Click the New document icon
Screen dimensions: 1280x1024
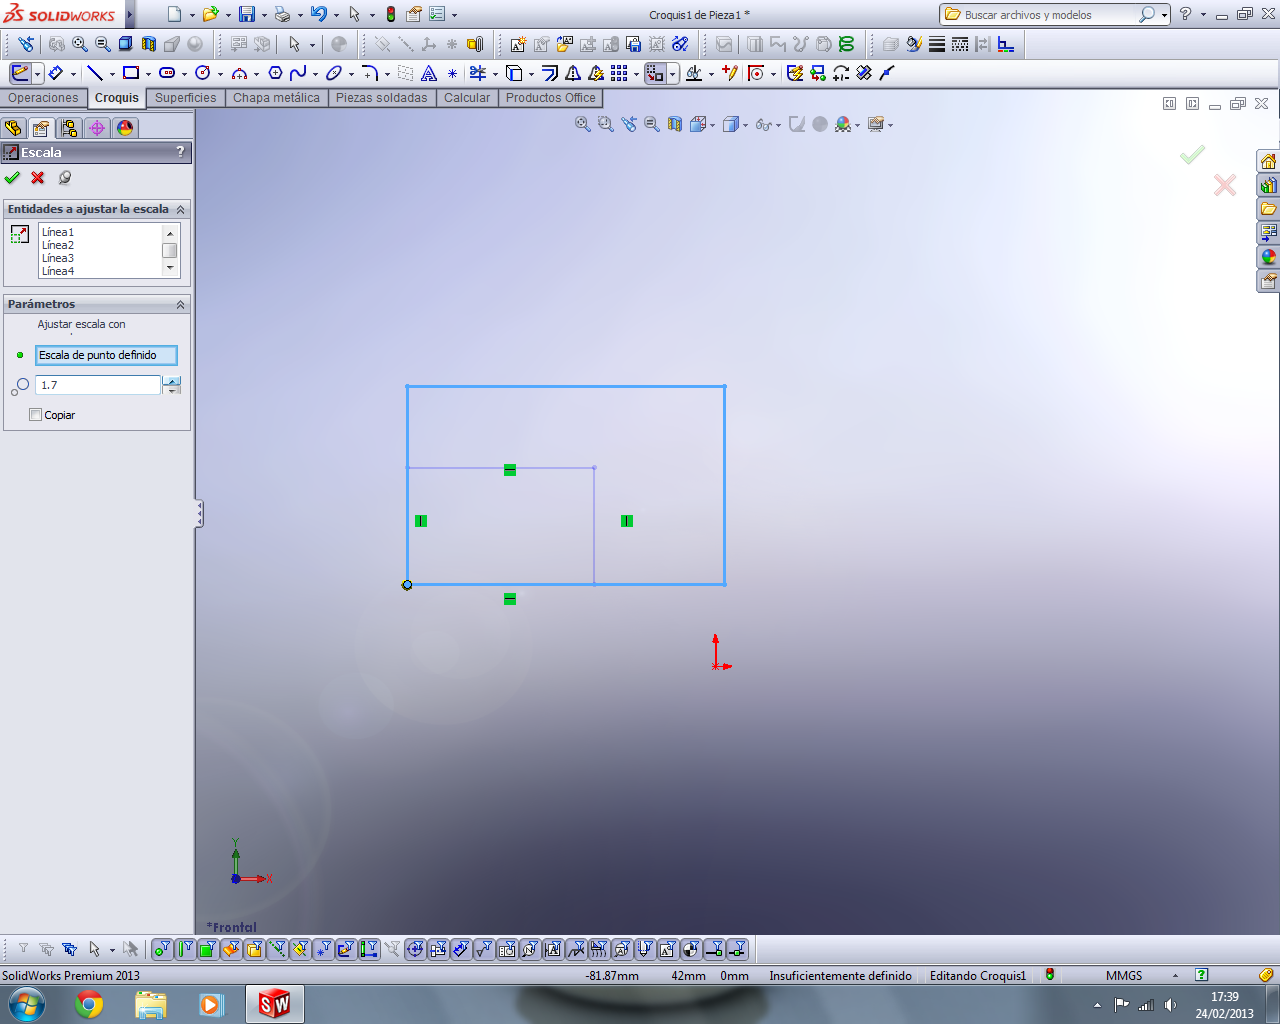[174, 14]
